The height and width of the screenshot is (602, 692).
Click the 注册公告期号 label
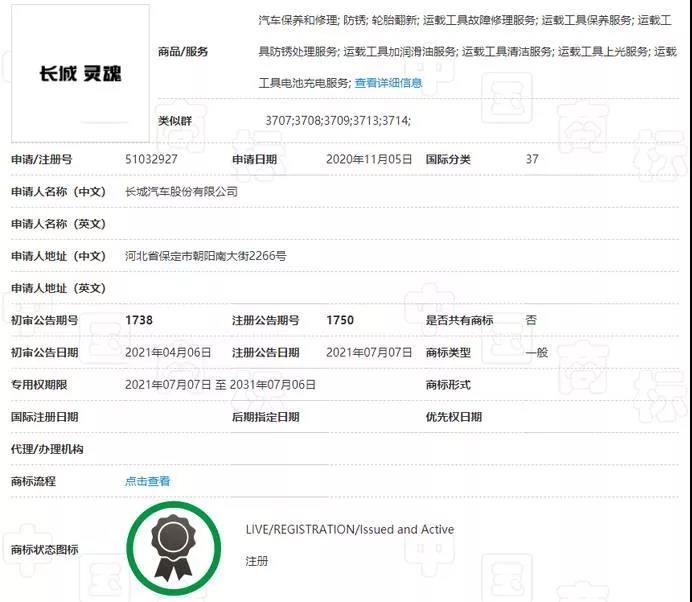click(266, 320)
